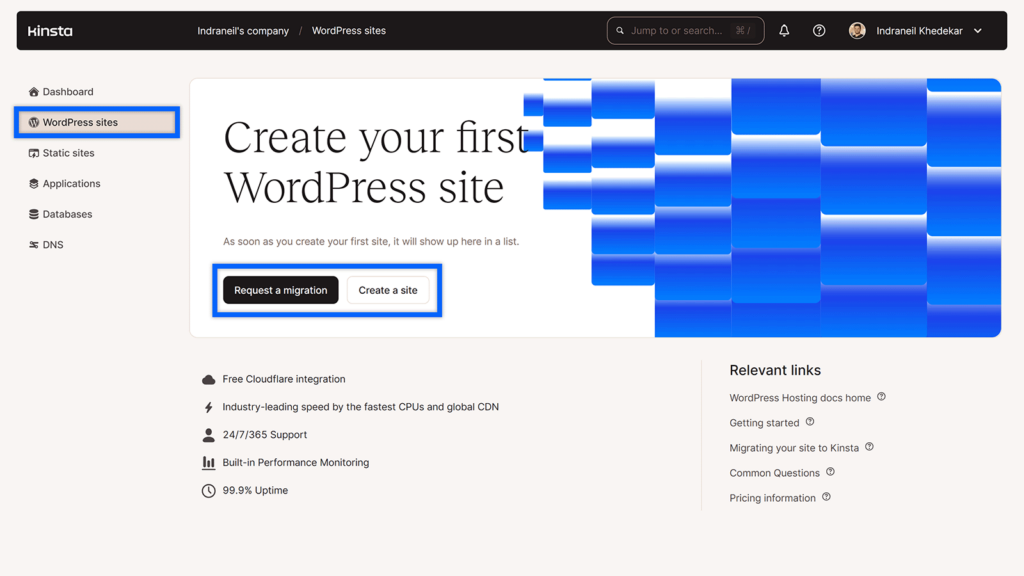Select WordPress sites in sidebar
This screenshot has height=576, width=1024.
[97, 122]
